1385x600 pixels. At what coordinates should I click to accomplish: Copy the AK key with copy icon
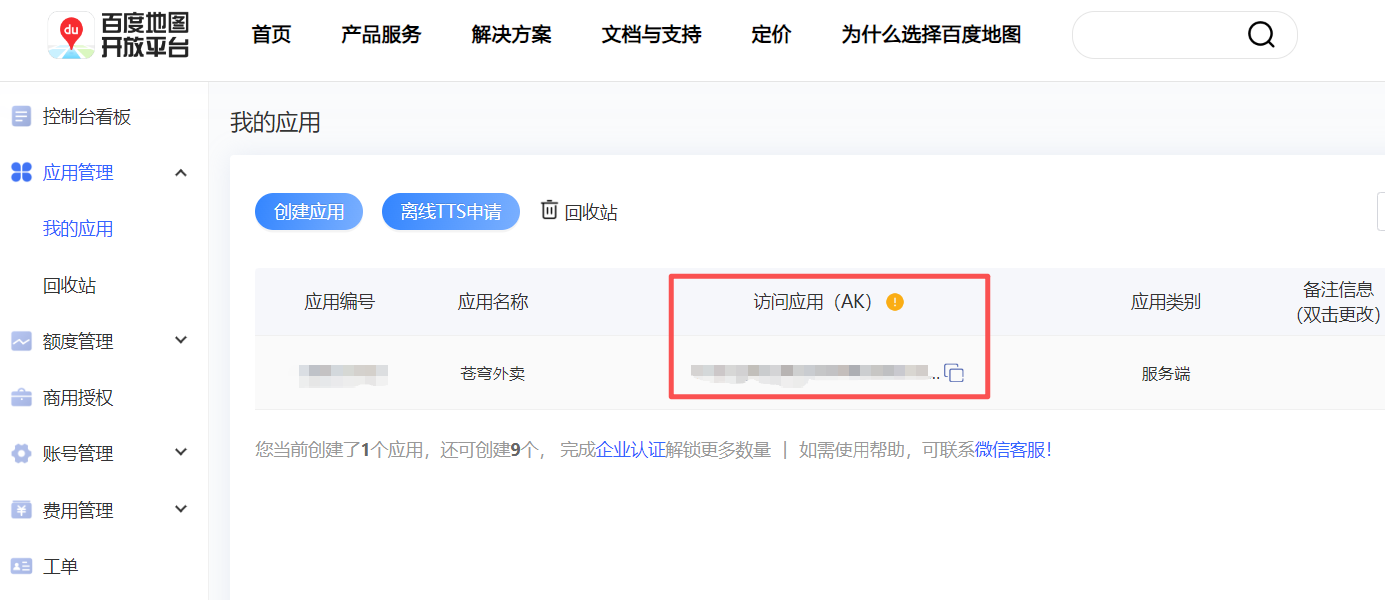(x=954, y=373)
